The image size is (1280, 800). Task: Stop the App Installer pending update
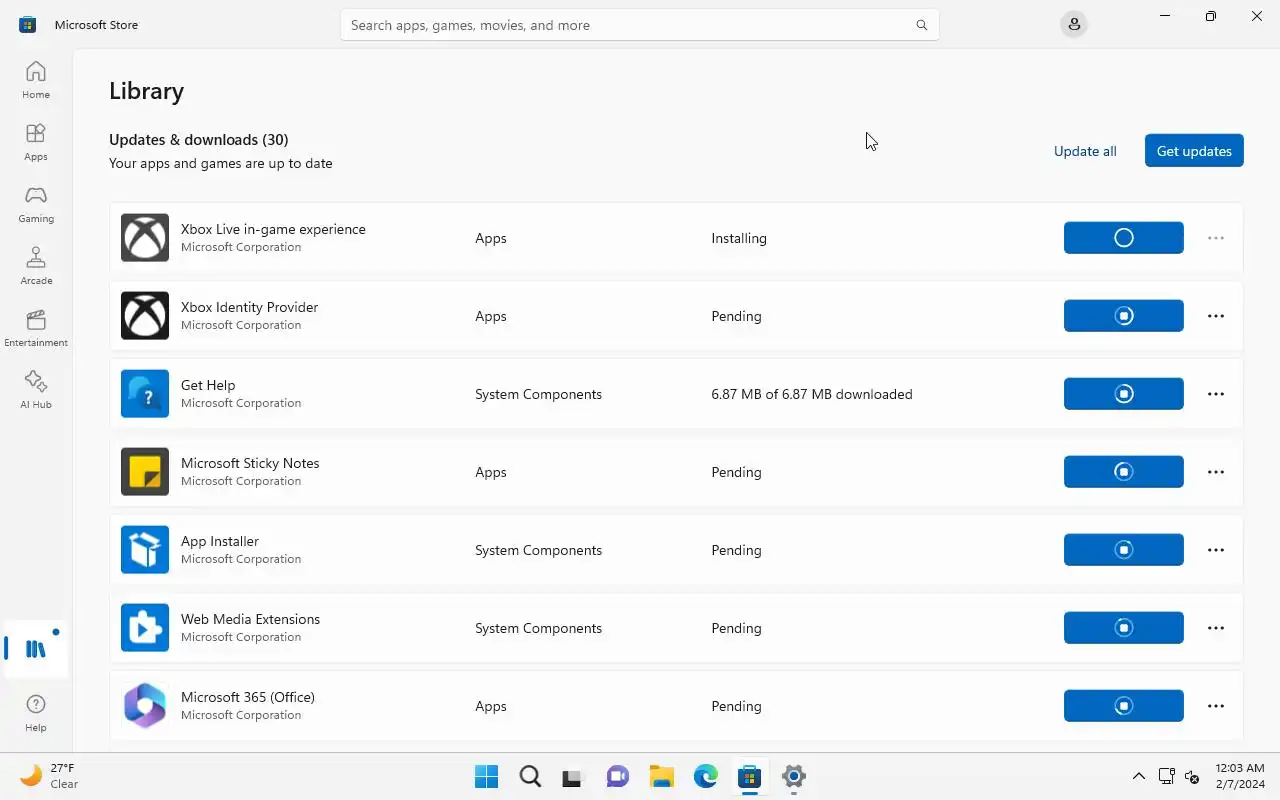pos(1124,550)
